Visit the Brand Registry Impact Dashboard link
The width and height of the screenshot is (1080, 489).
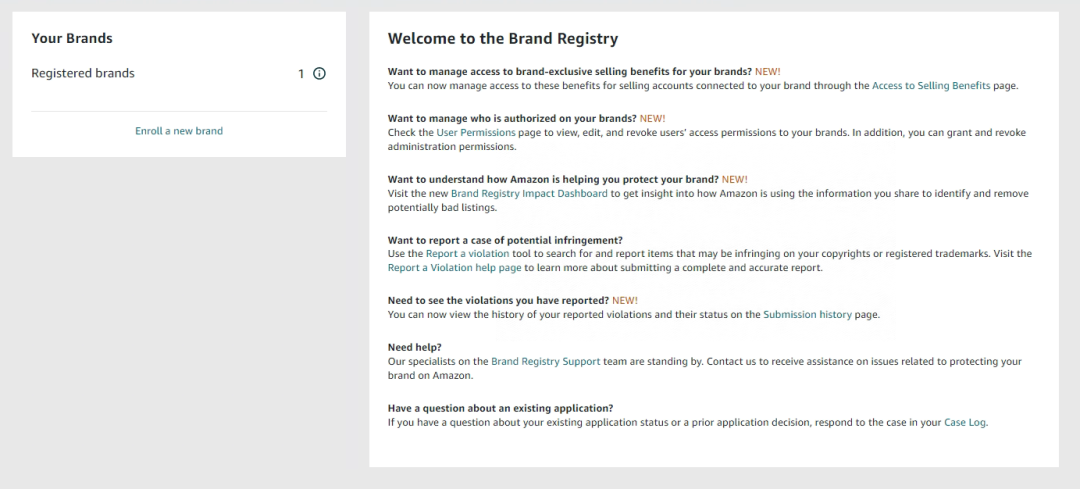(x=529, y=194)
